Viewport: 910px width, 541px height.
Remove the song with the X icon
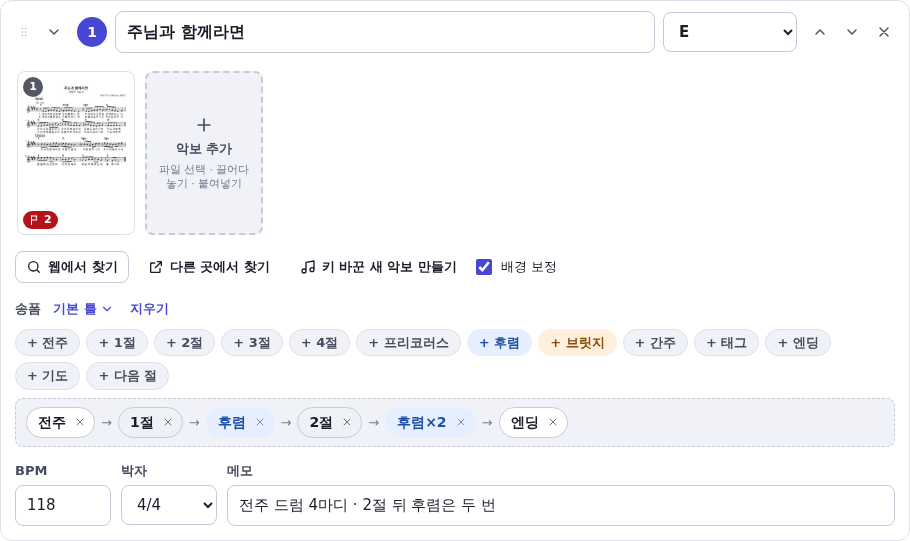coord(883,32)
